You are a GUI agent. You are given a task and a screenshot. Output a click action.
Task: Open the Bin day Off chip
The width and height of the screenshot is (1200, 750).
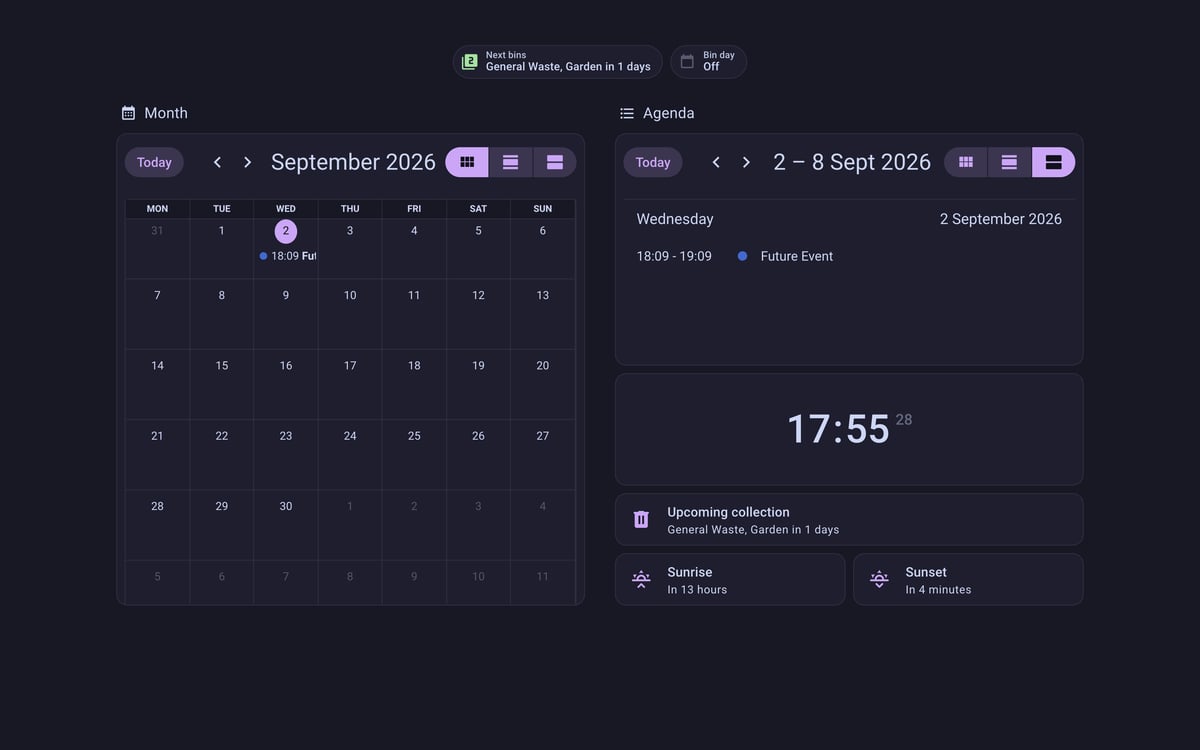pos(708,62)
